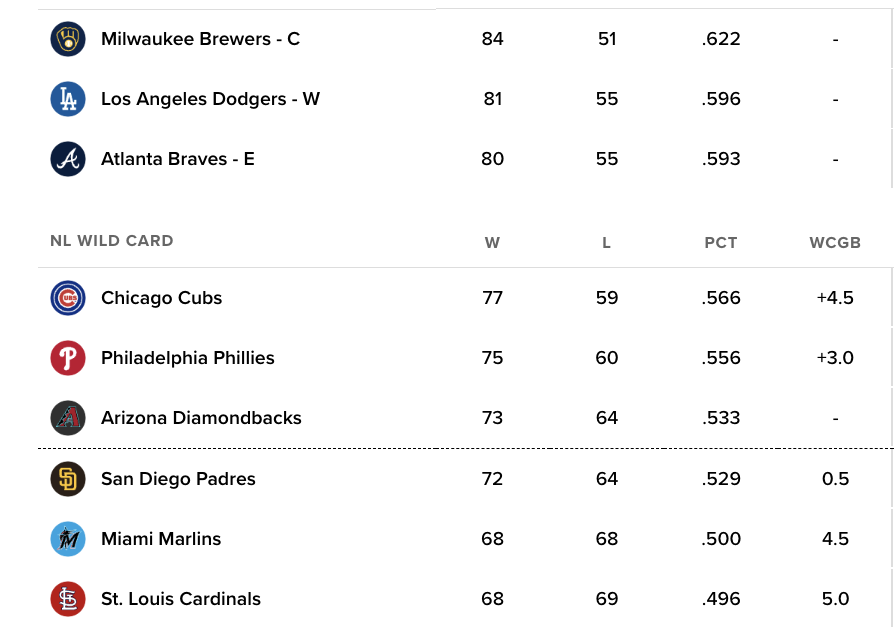Screen dimensions: 894x628
Task: Visit the Atlanta Braves - E team page
Action: [177, 159]
